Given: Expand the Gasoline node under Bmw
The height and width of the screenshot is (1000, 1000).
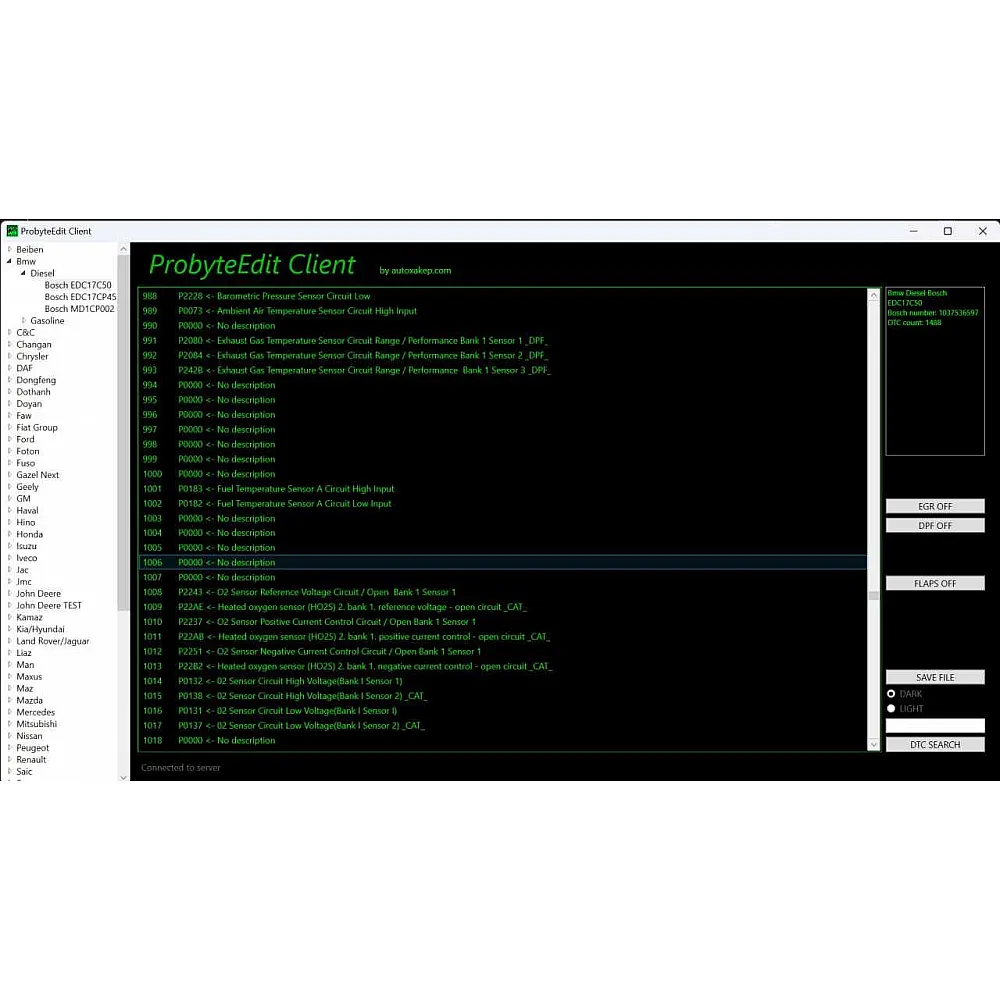Looking at the screenshot, I should (x=24, y=321).
